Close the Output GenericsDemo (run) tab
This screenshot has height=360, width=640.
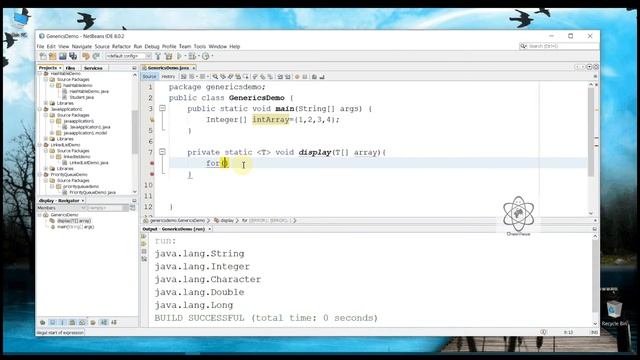click(x=210, y=229)
